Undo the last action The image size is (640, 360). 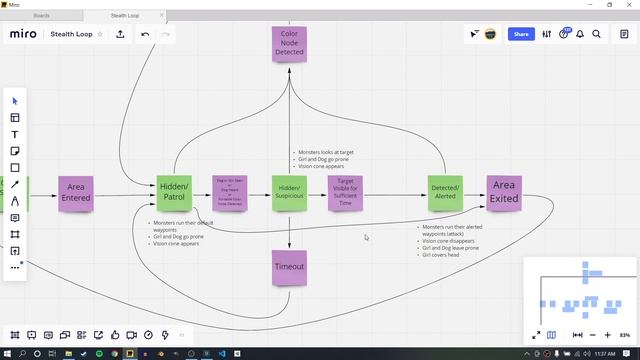(x=145, y=34)
